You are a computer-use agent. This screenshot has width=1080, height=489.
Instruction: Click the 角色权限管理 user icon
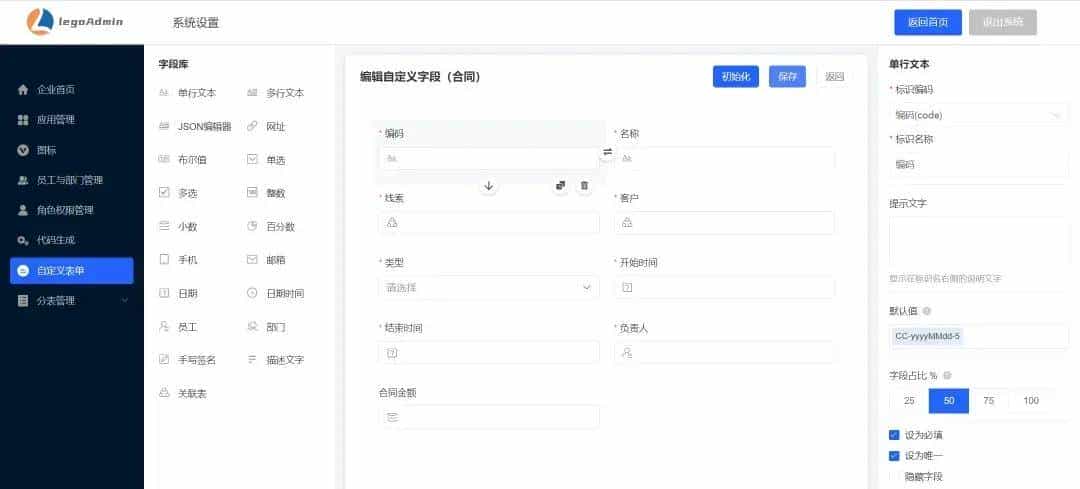[x=23, y=210]
